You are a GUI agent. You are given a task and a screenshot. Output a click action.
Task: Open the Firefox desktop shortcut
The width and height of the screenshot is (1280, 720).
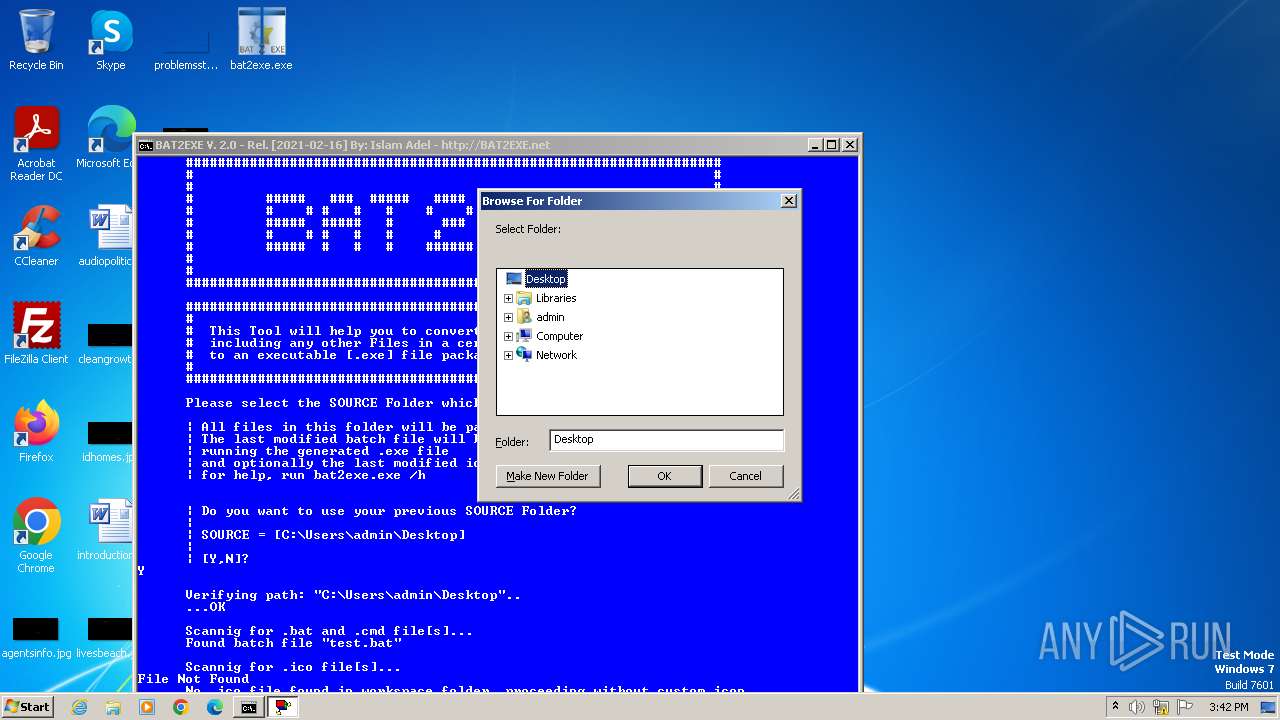36,431
